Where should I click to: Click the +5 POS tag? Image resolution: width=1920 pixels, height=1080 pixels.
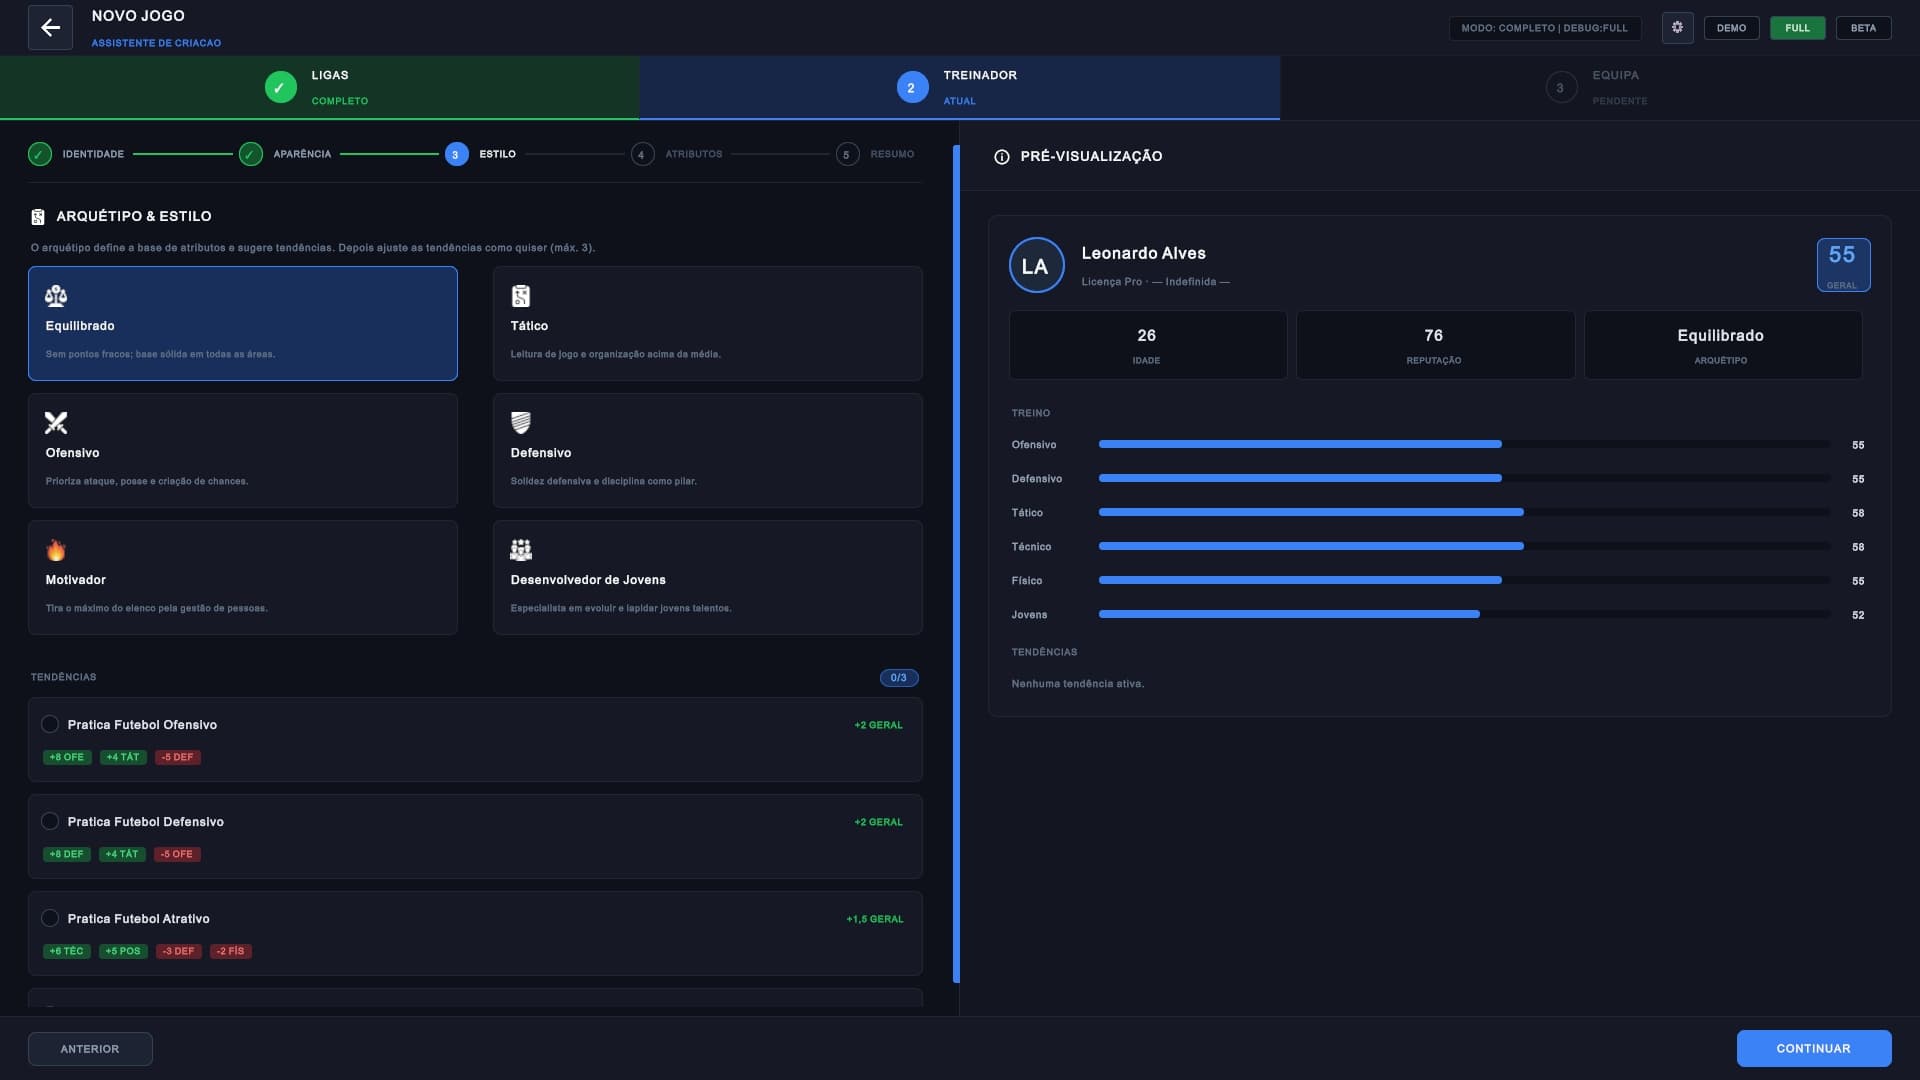pyautogui.click(x=123, y=951)
